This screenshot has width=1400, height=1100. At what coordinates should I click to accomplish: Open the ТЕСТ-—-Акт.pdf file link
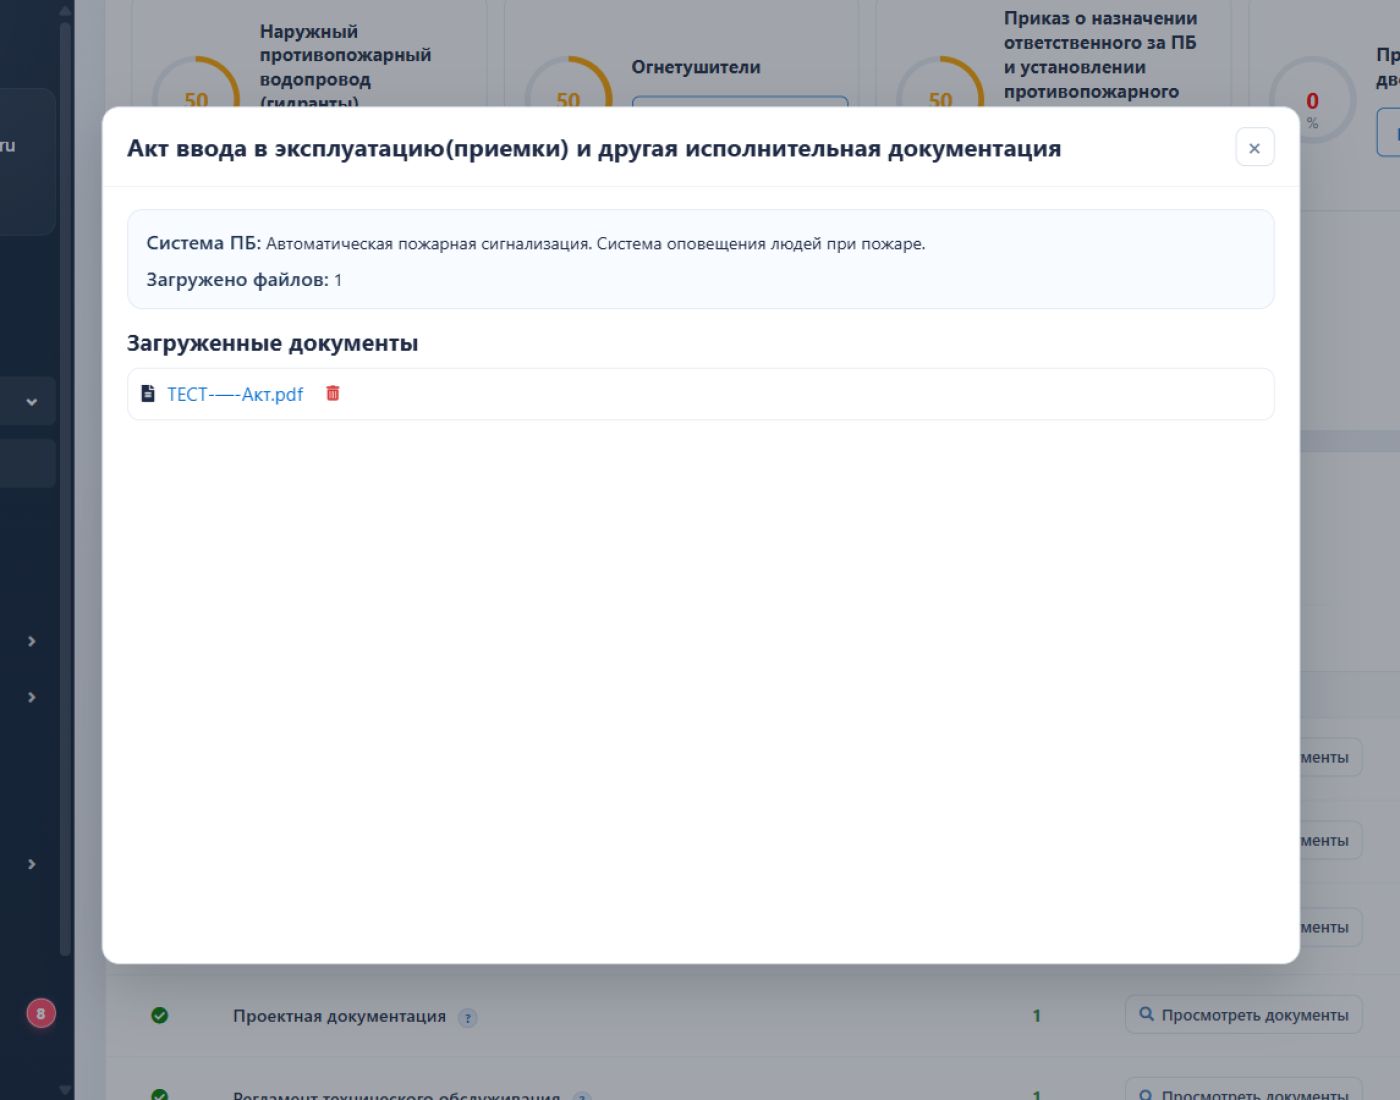tap(235, 394)
